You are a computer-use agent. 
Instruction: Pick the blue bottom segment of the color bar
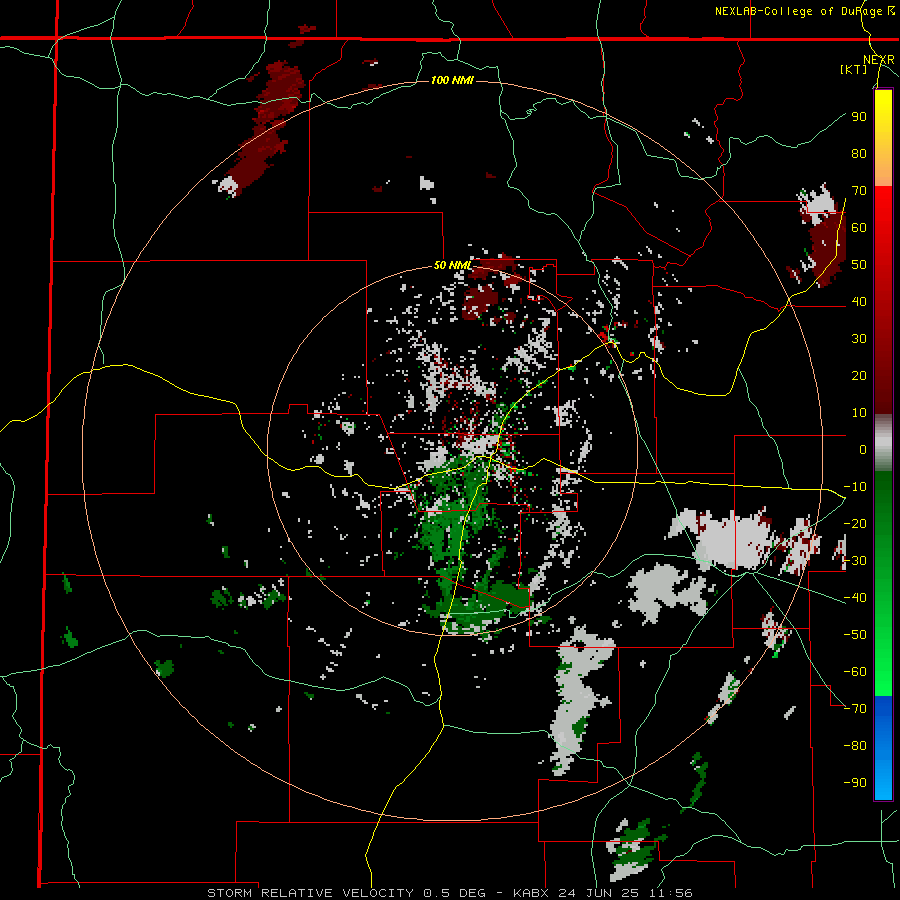point(883,748)
